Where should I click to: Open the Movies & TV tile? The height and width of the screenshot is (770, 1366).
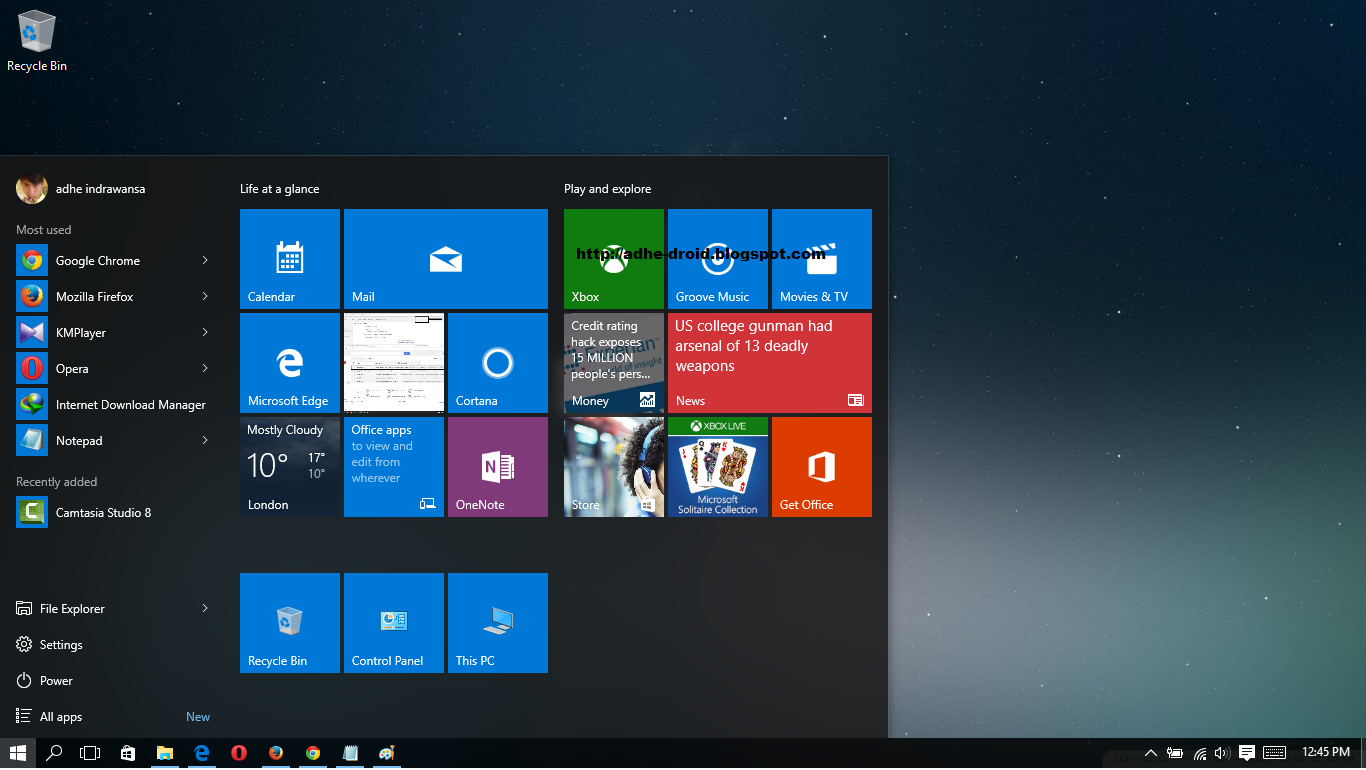(x=822, y=259)
